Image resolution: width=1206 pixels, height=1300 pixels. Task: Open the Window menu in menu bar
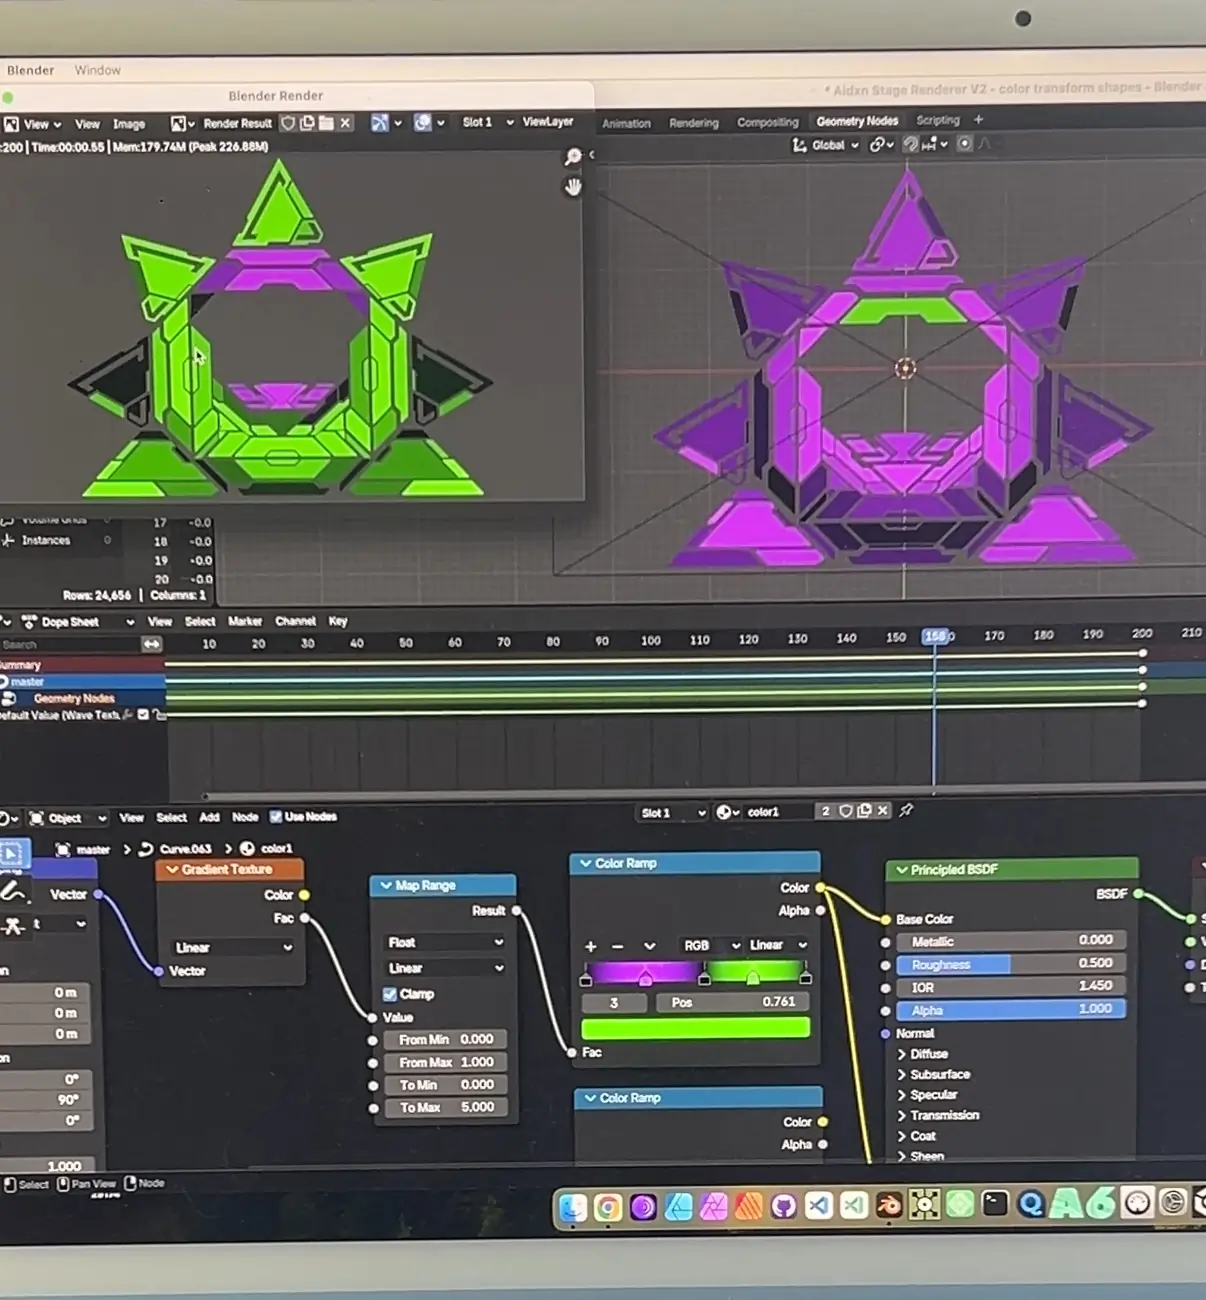97,70
